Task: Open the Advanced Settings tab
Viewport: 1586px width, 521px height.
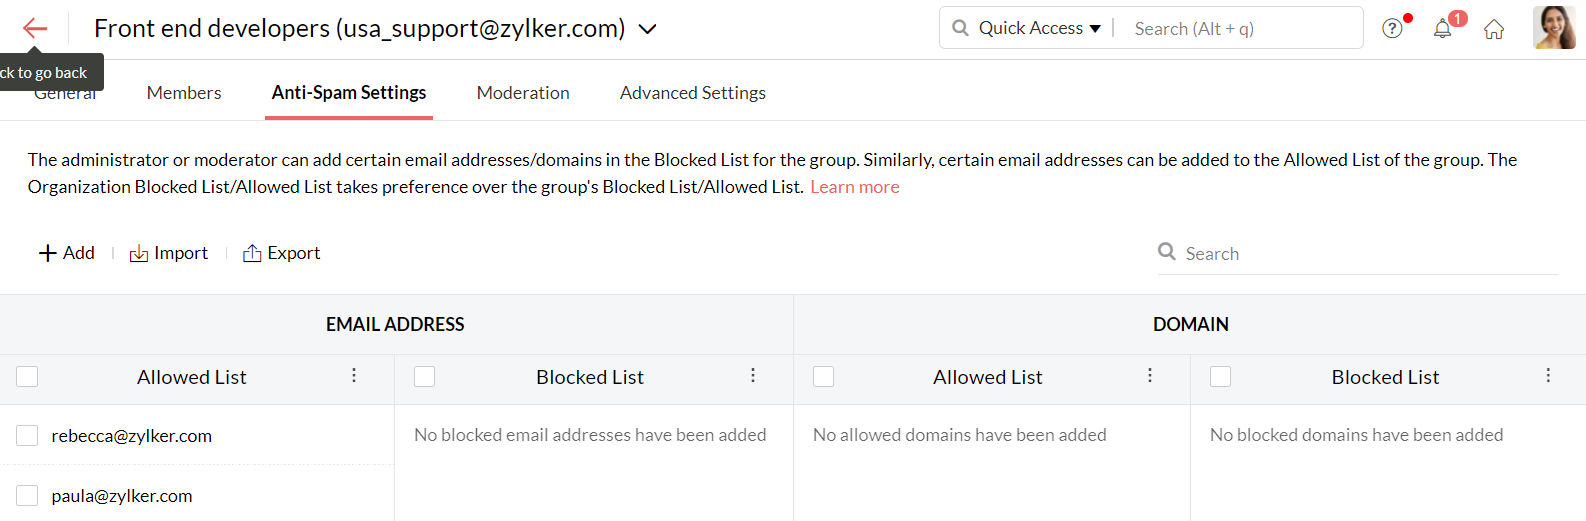Action: pyautogui.click(x=693, y=93)
